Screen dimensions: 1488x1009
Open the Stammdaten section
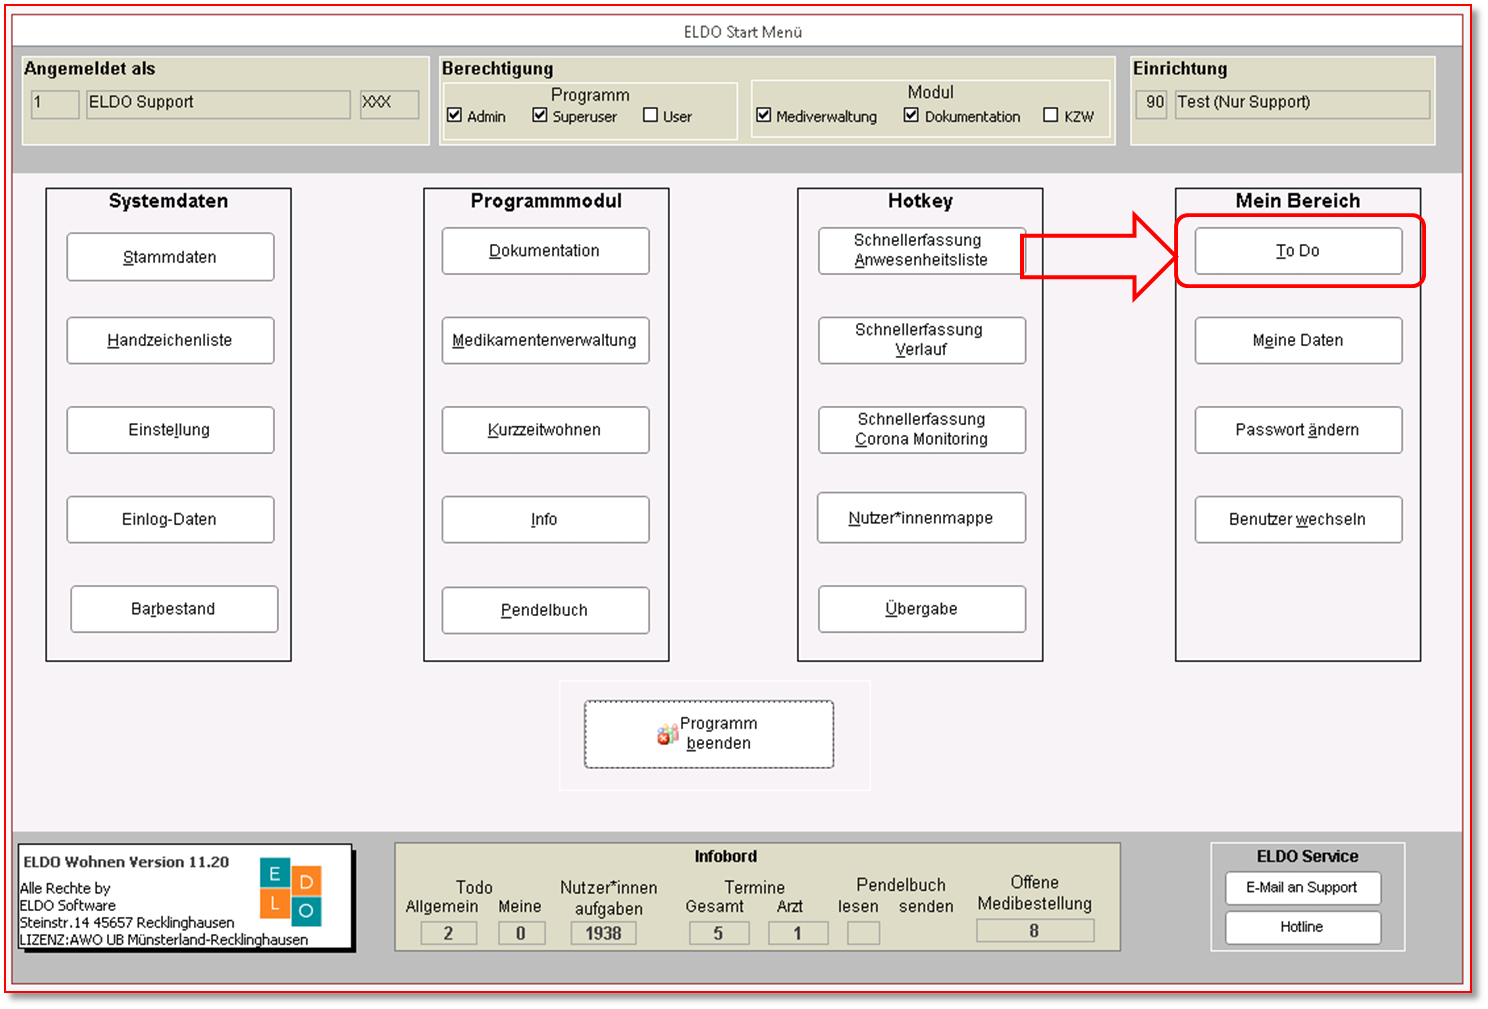pyautogui.click(x=170, y=257)
